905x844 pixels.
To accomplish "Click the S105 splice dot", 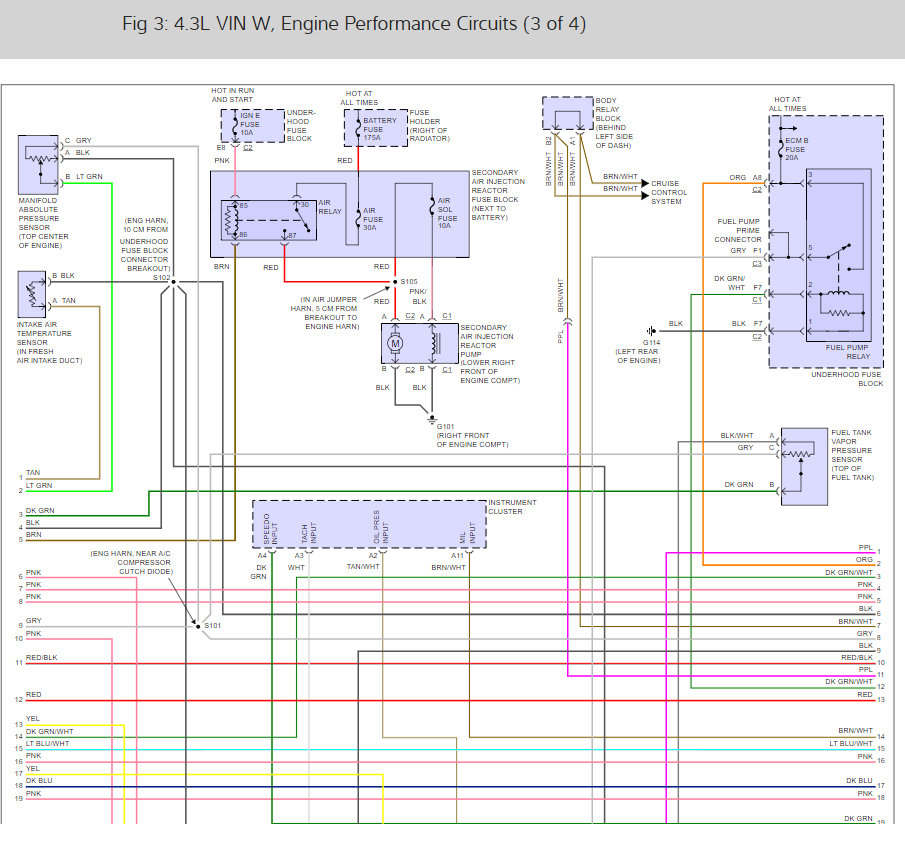I will click(395, 282).
